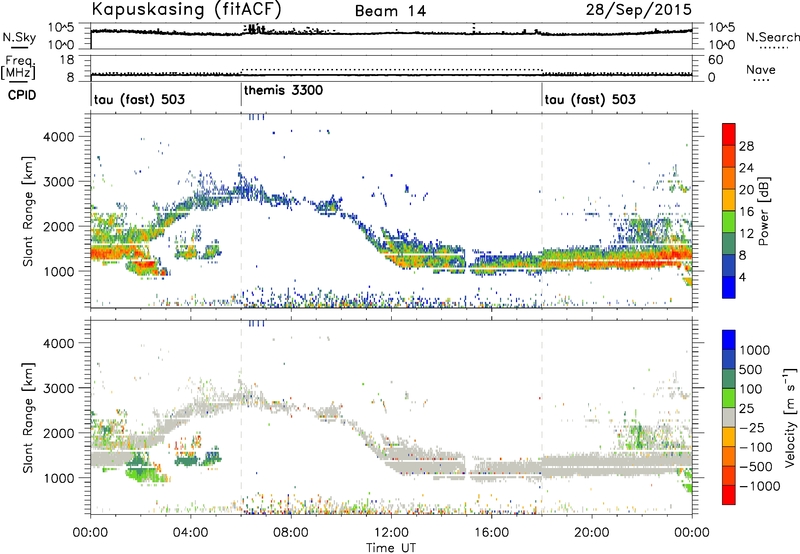This screenshot has height=554, width=800.
Task: Click the CPID row label
Action: tap(22, 95)
